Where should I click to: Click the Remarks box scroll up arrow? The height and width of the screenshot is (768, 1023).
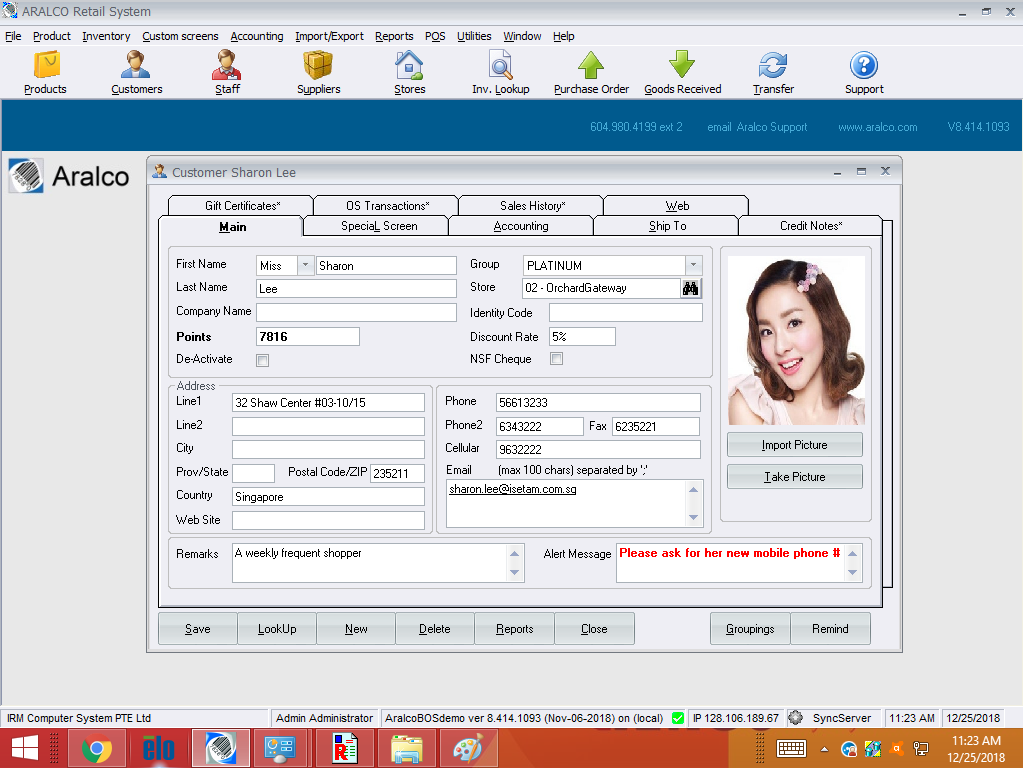pos(514,553)
